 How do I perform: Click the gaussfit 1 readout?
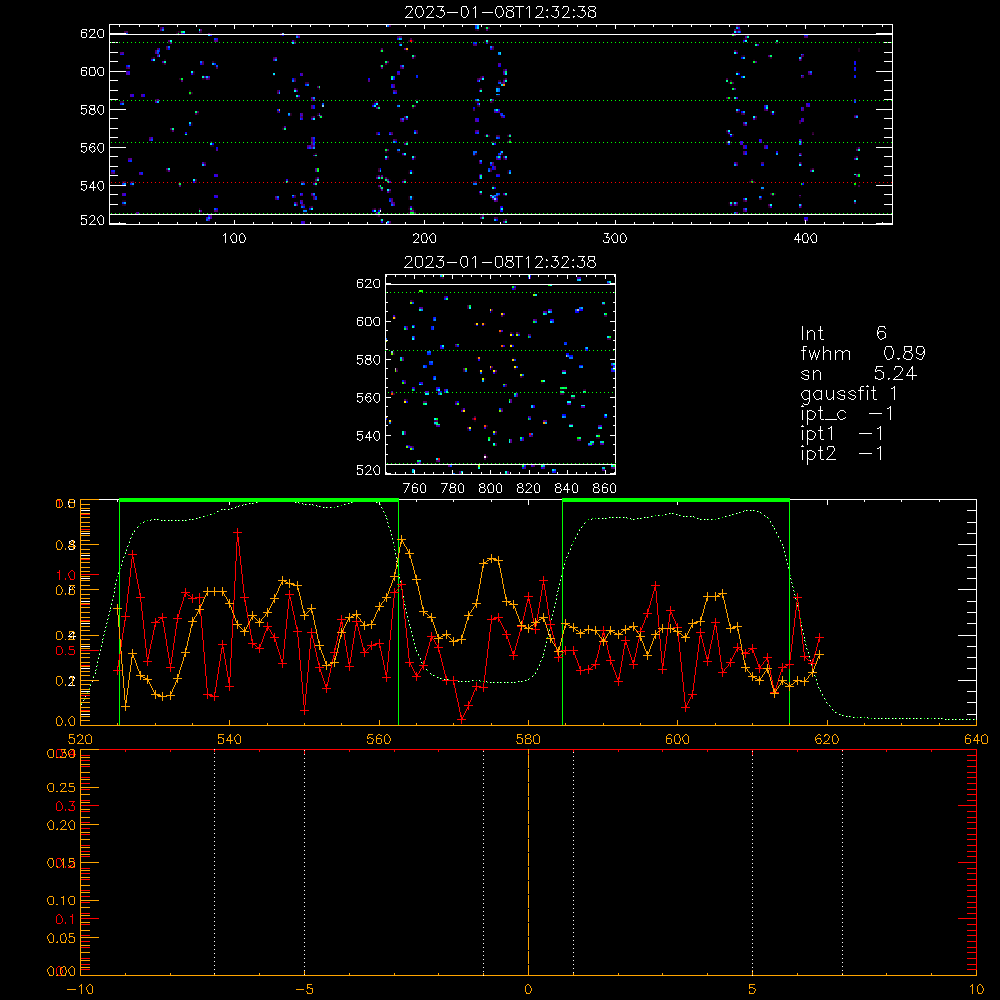(x=849, y=393)
